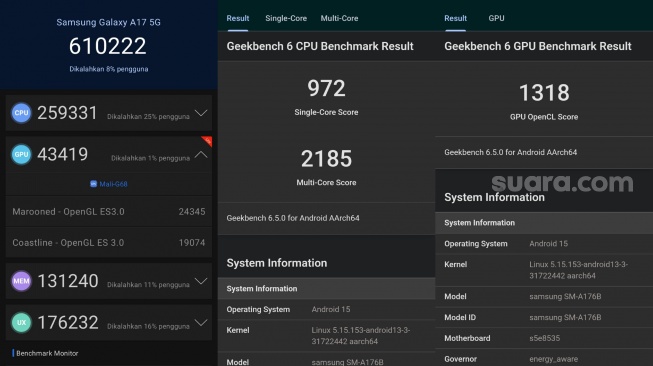Click Kernel value in the GPU benchmark panel
Image resolution: width=653 pixels, height=366 pixels.
[578, 270]
